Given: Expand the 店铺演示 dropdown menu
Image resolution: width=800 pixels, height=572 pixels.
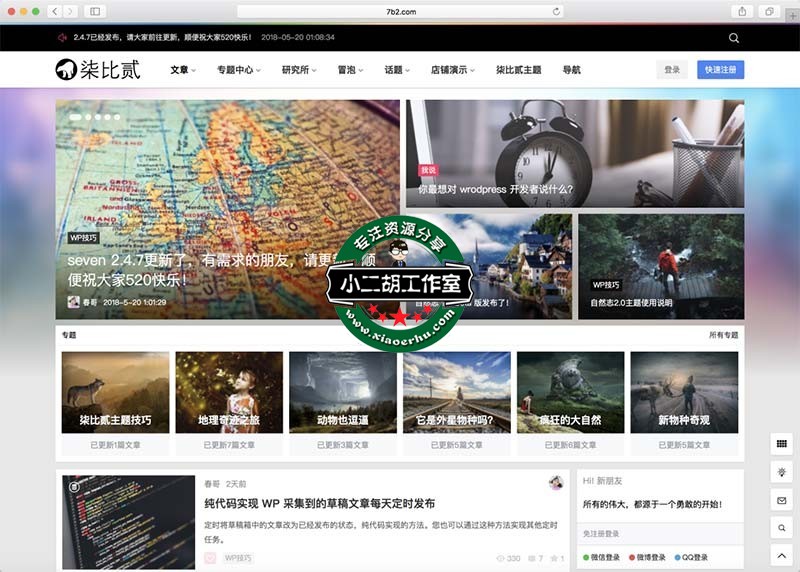Looking at the screenshot, I should click(x=453, y=70).
